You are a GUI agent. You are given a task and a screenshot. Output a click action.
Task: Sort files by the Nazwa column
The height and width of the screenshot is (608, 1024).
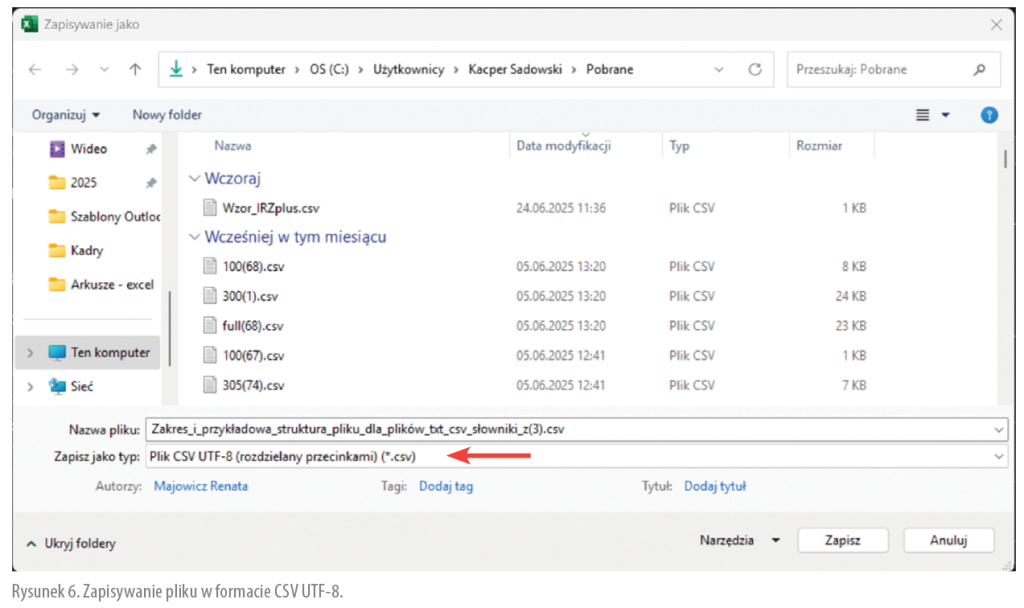[232, 146]
